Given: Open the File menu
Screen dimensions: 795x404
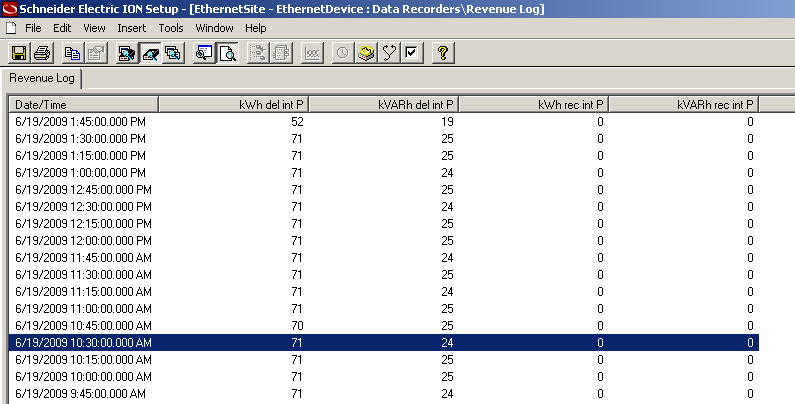Looking at the screenshot, I should point(33,28).
